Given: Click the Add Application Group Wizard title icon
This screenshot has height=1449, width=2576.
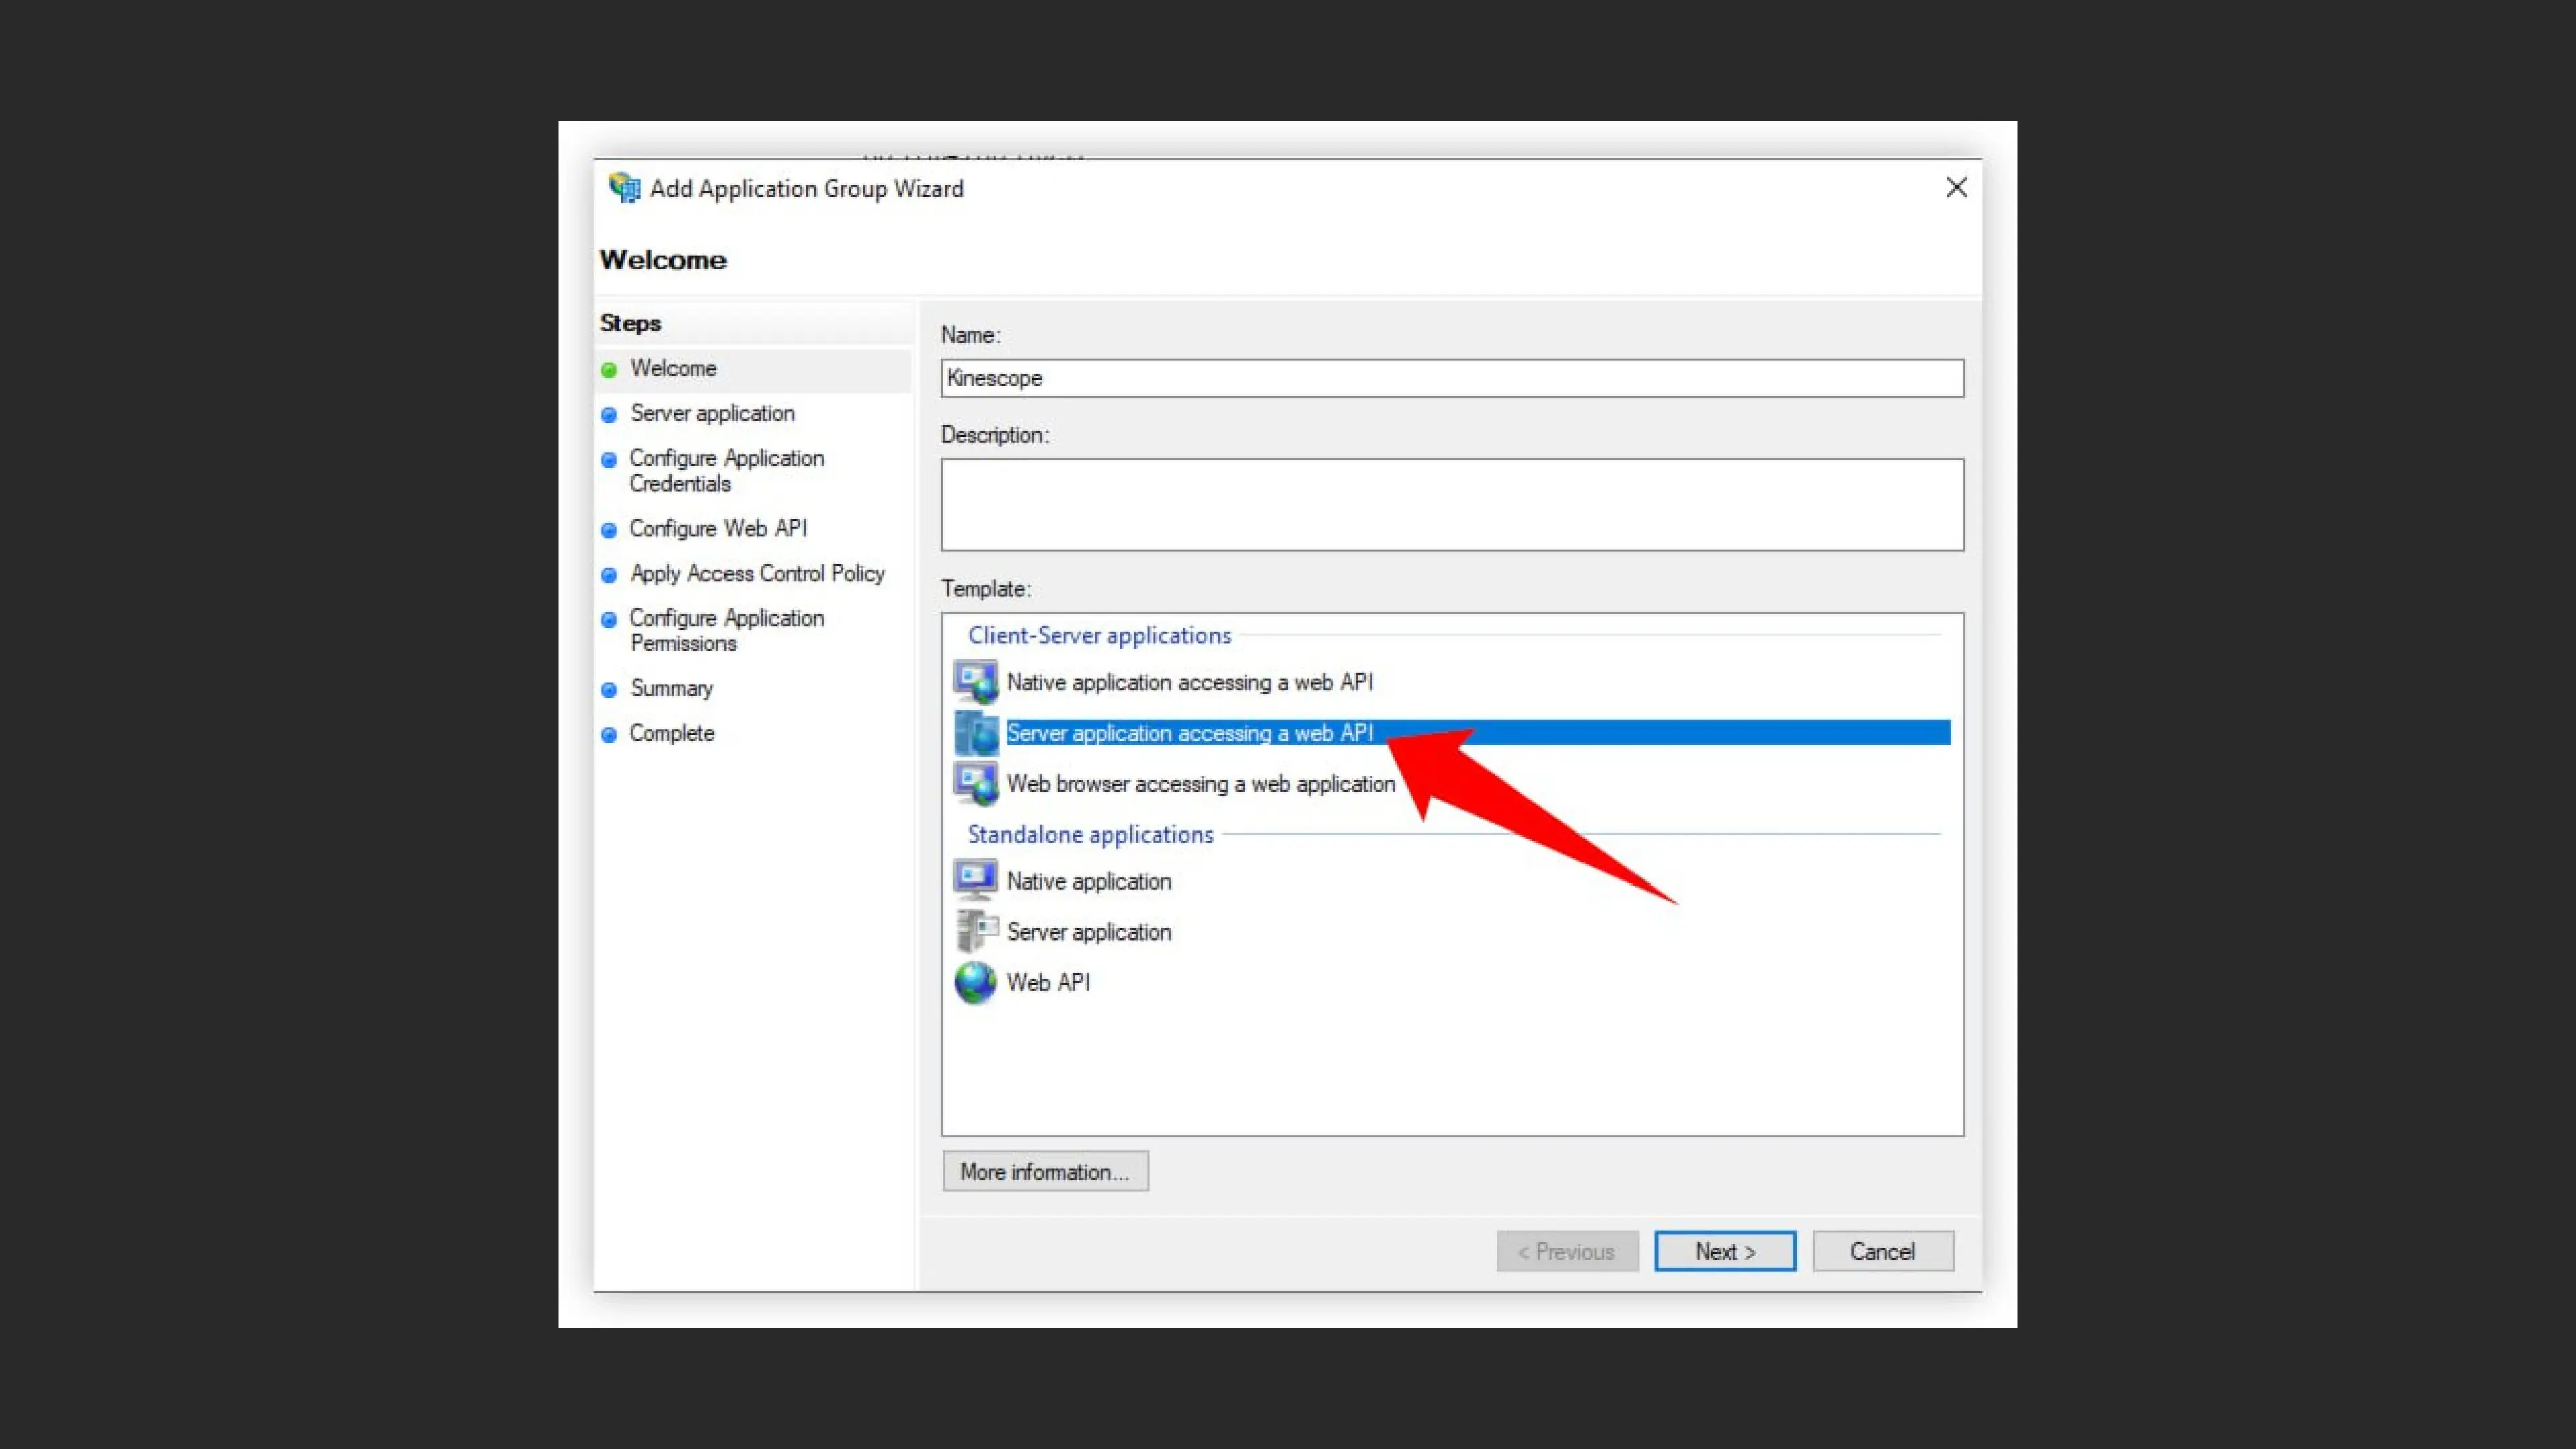Looking at the screenshot, I should point(624,188).
